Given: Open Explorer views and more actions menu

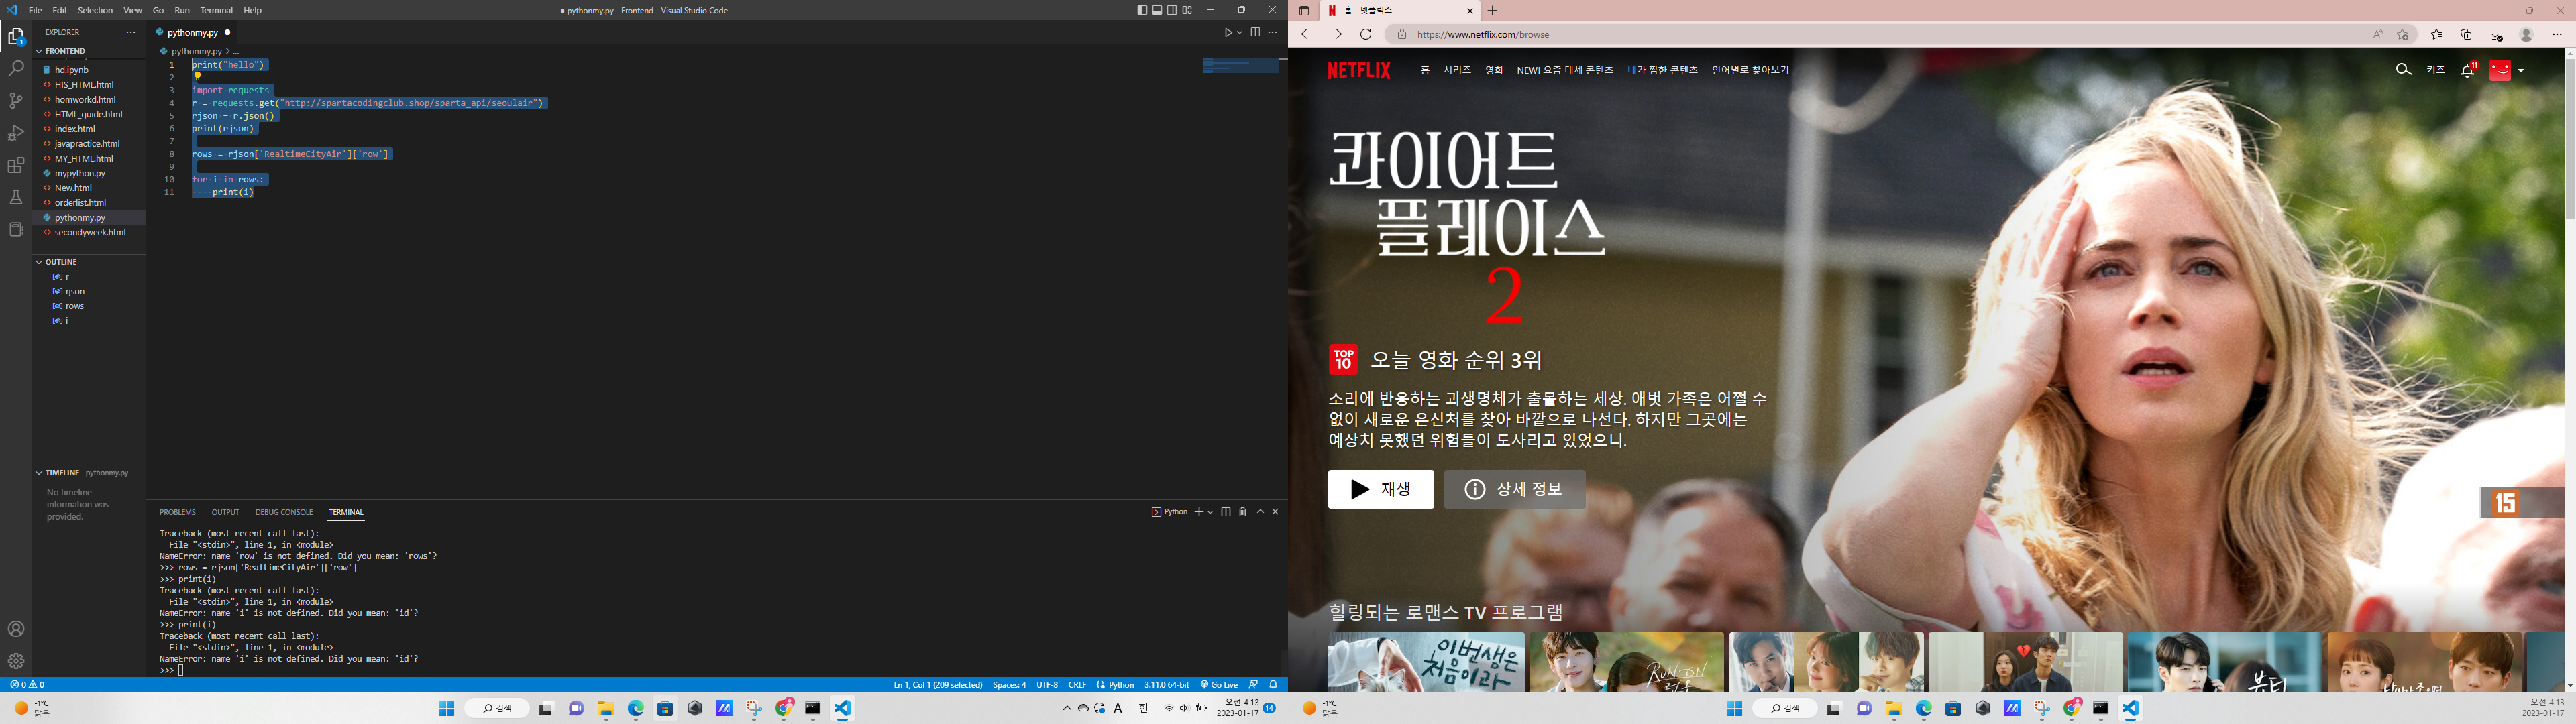Looking at the screenshot, I should tap(130, 32).
